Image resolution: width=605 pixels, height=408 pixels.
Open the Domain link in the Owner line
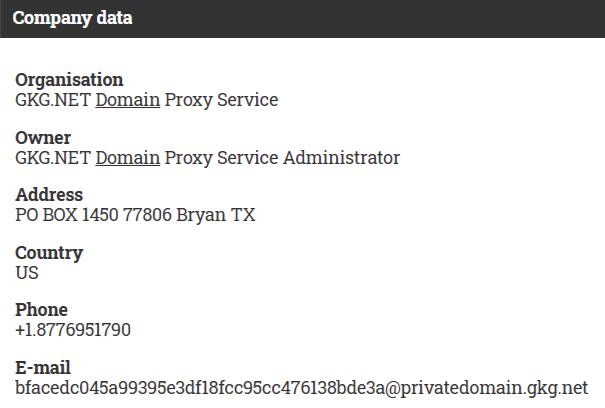128,157
